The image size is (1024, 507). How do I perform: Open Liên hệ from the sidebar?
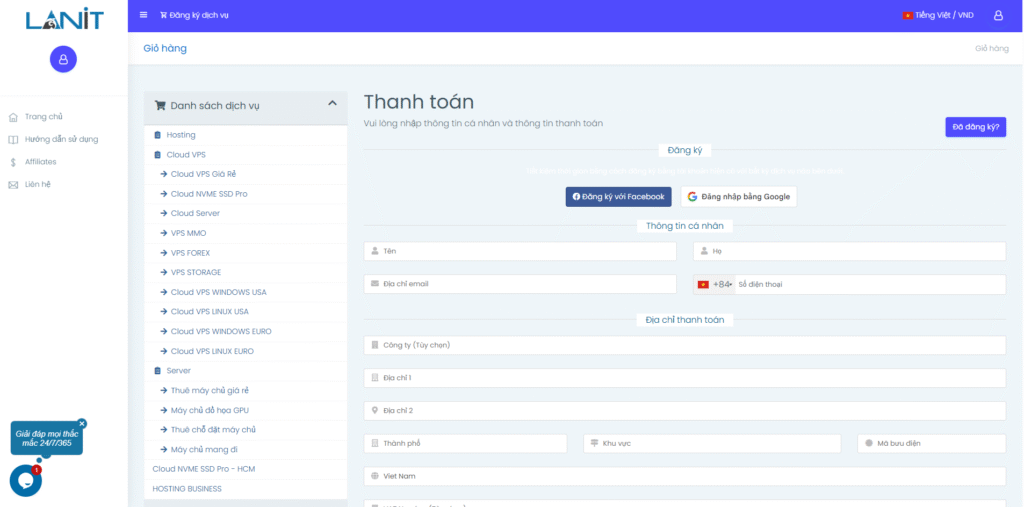tap(38, 184)
